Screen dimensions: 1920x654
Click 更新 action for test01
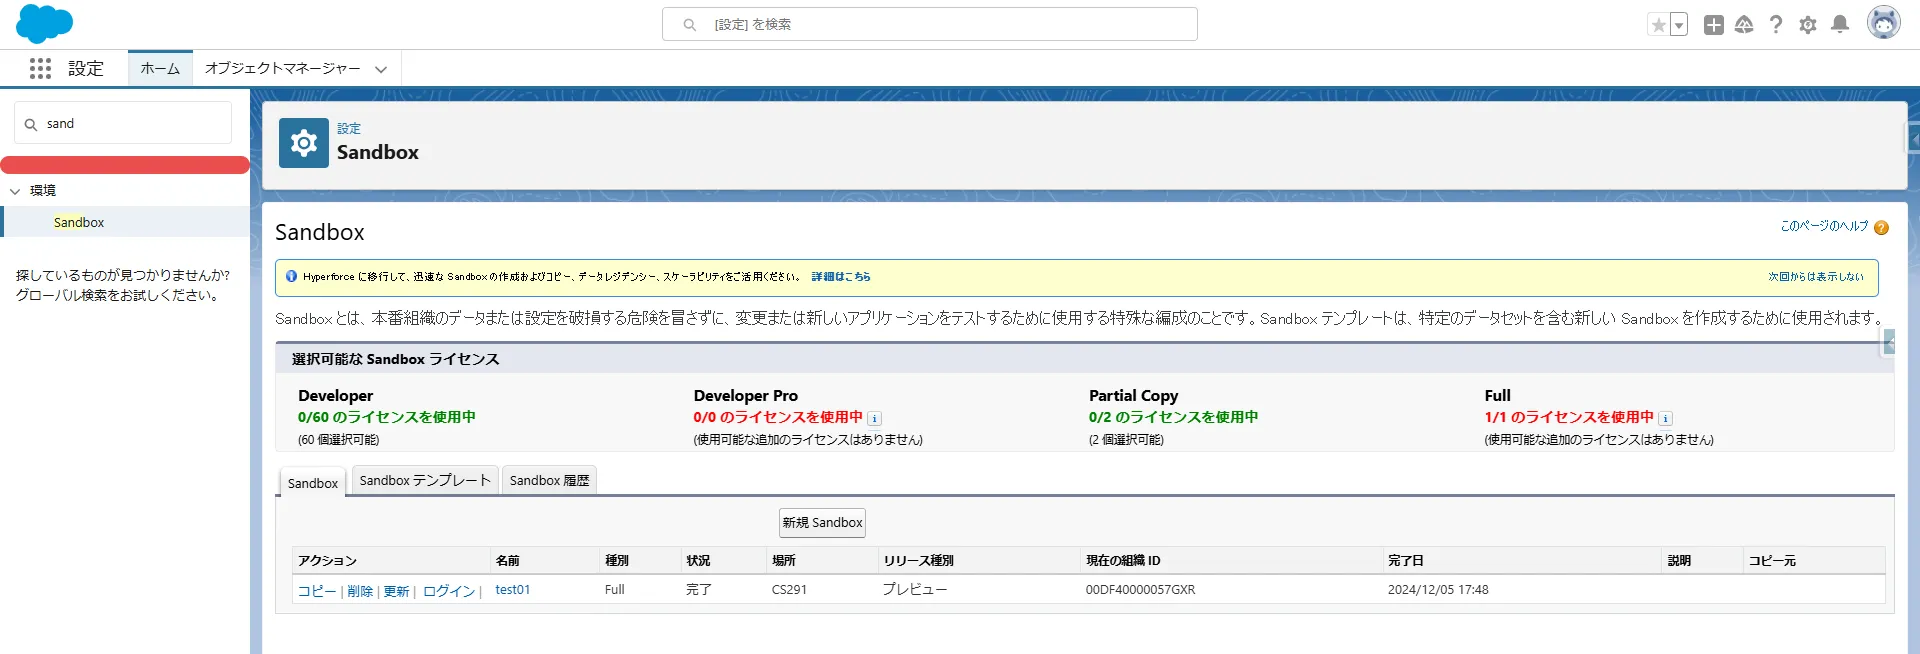point(396,591)
